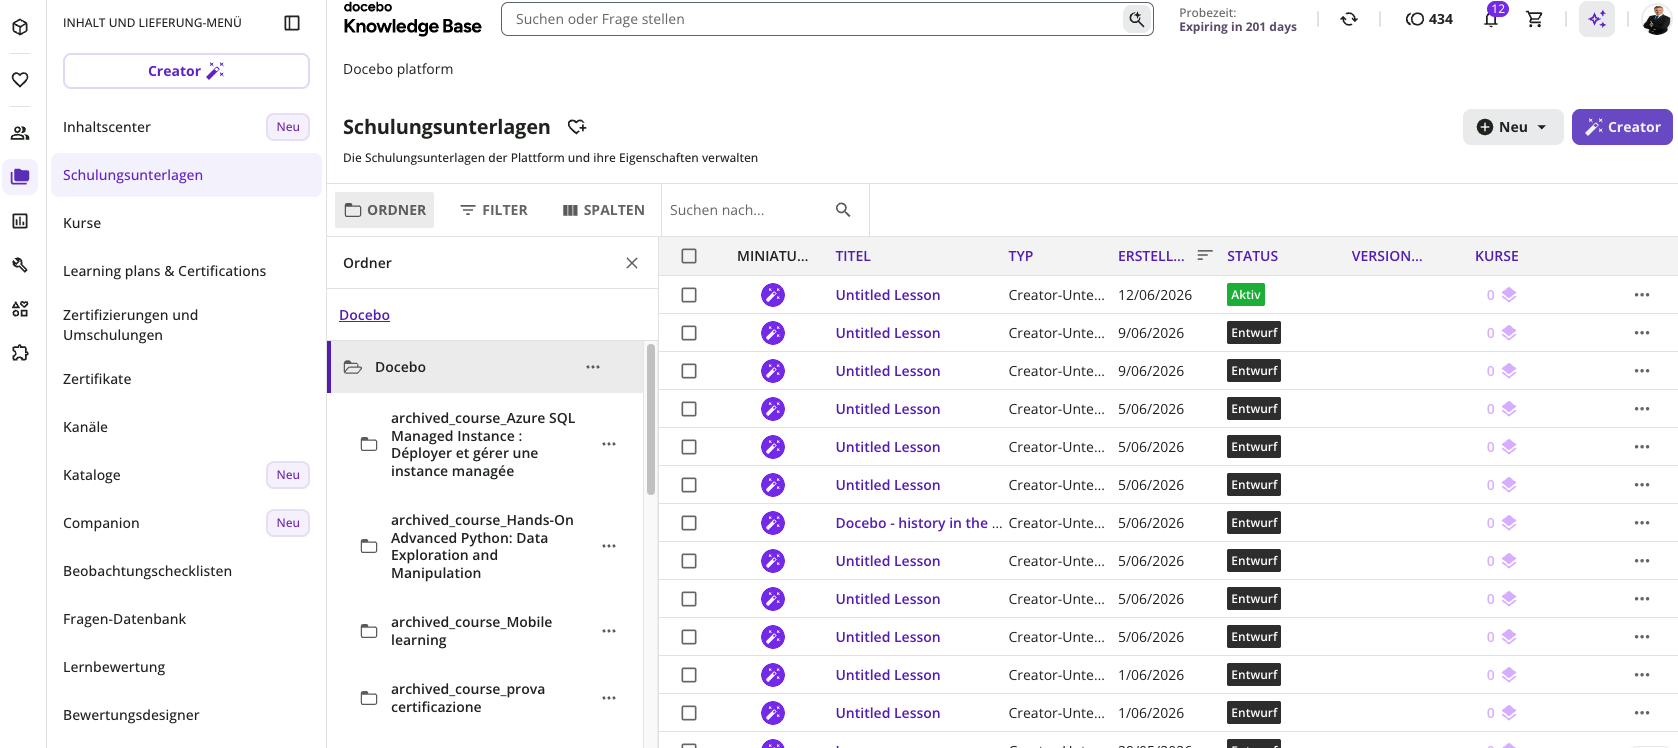Focus the Suchen nach search field

tap(748, 210)
